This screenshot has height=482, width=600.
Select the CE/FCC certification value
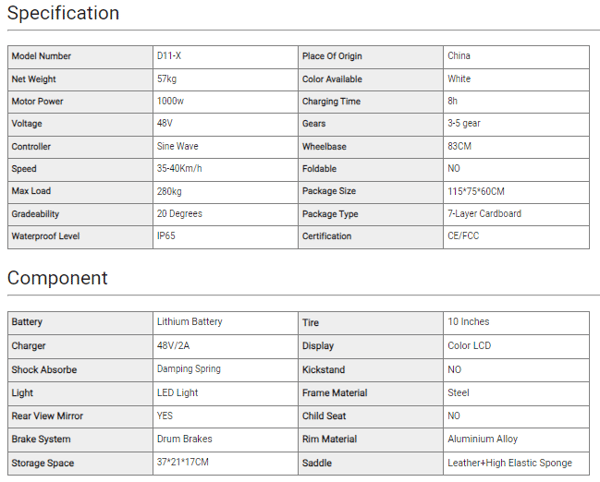[465, 236]
